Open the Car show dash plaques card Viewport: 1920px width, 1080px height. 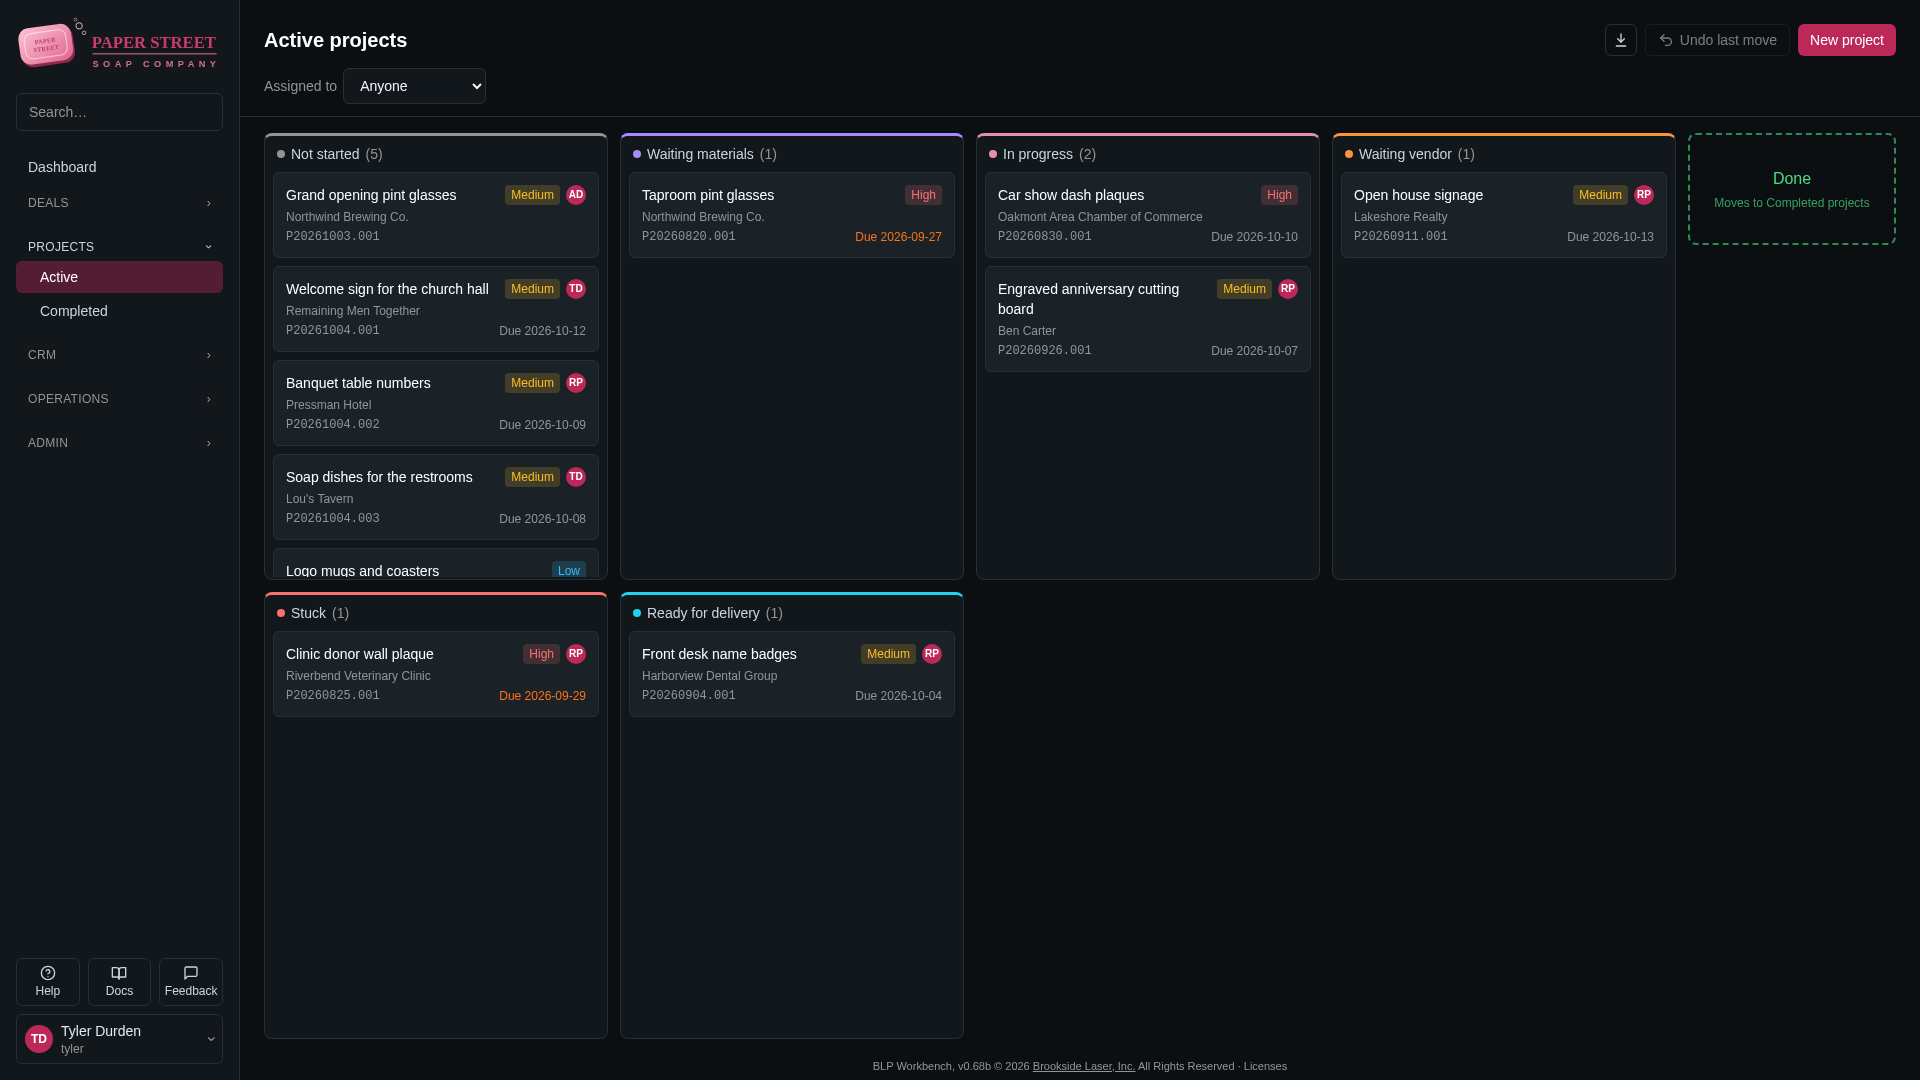tap(1147, 215)
